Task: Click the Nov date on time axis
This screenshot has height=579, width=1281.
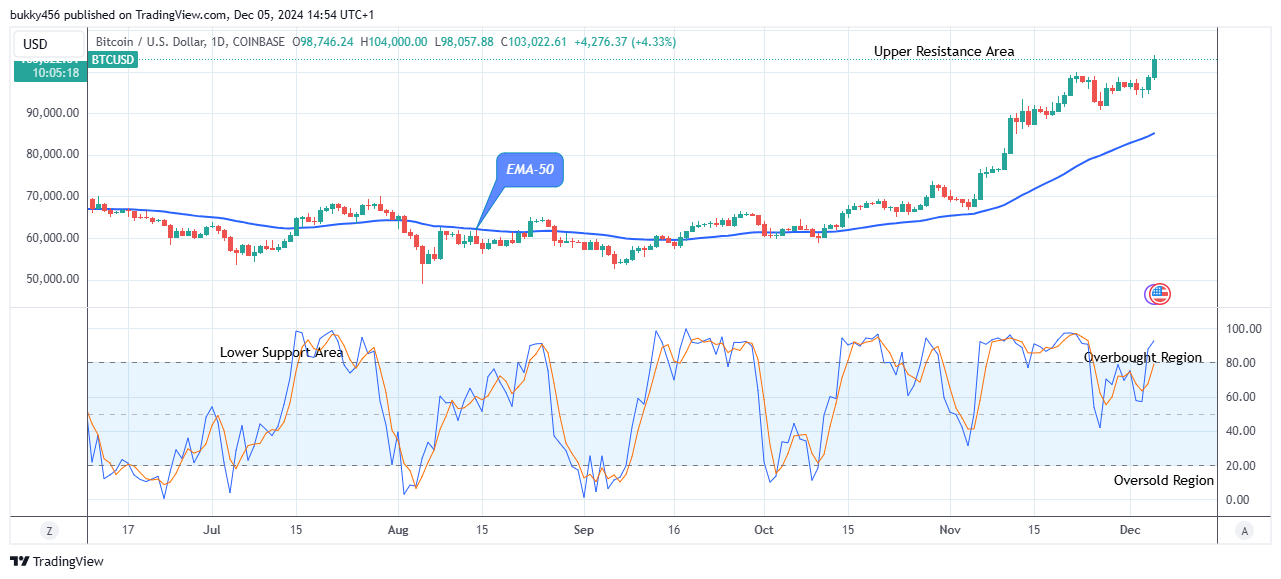Action: (x=950, y=530)
